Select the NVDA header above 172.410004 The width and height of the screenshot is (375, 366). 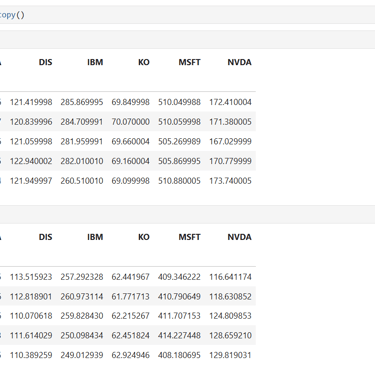point(239,62)
